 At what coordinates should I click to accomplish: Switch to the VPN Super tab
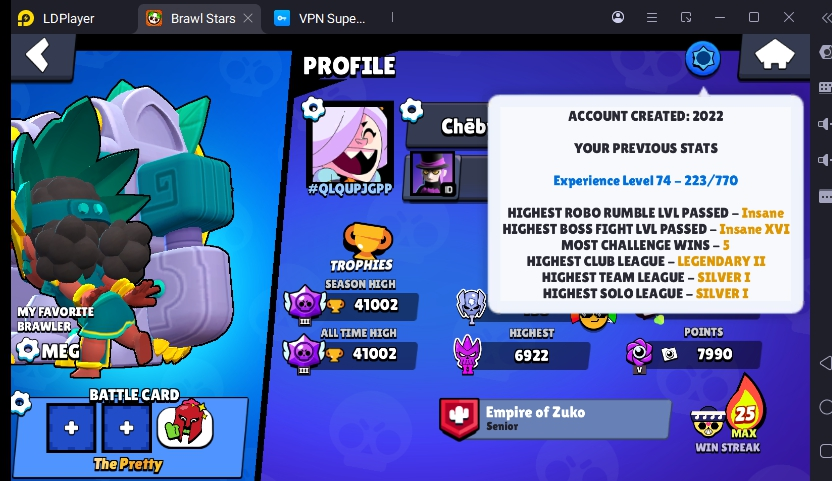[319, 18]
